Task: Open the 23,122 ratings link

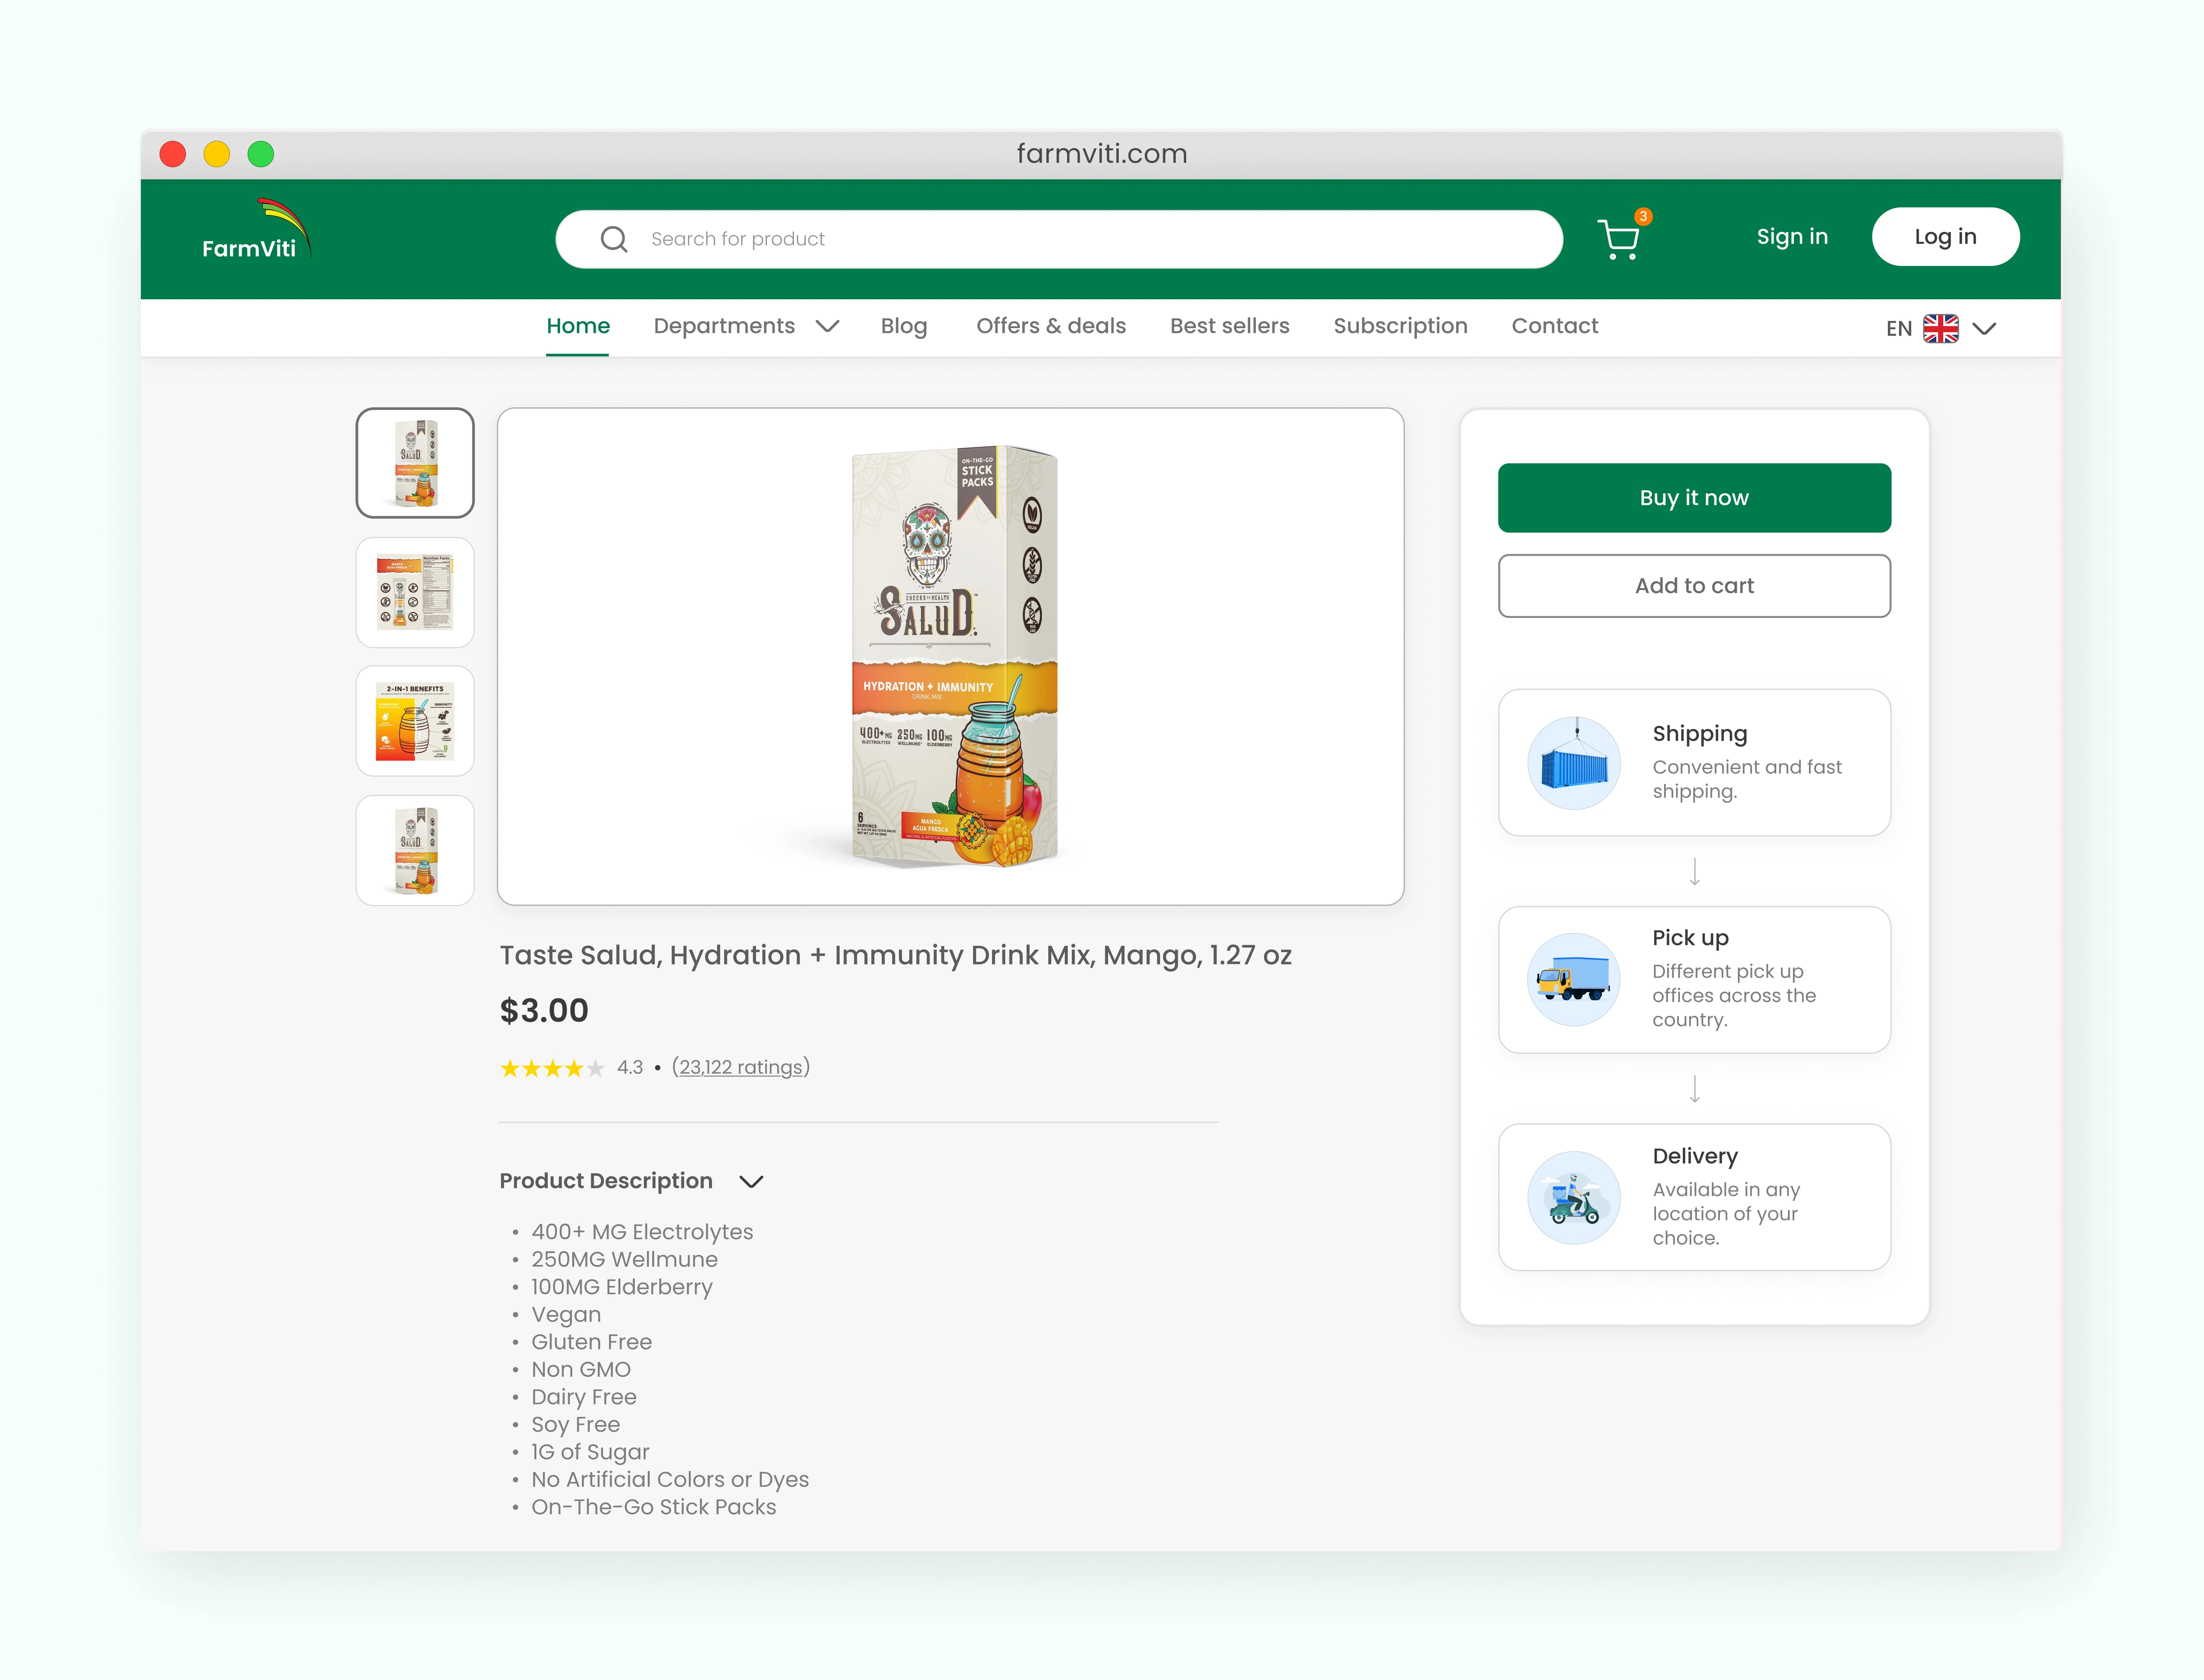Action: tap(741, 1067)
